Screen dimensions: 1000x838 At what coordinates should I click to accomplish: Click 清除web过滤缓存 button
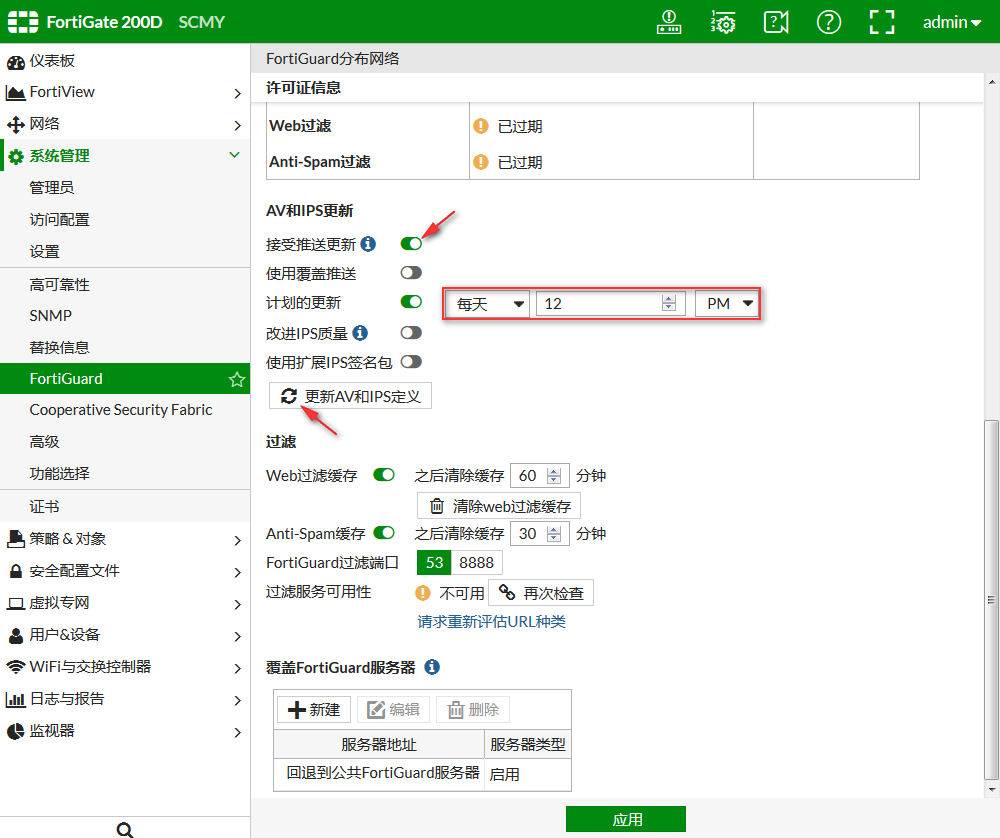click(499, 506)
